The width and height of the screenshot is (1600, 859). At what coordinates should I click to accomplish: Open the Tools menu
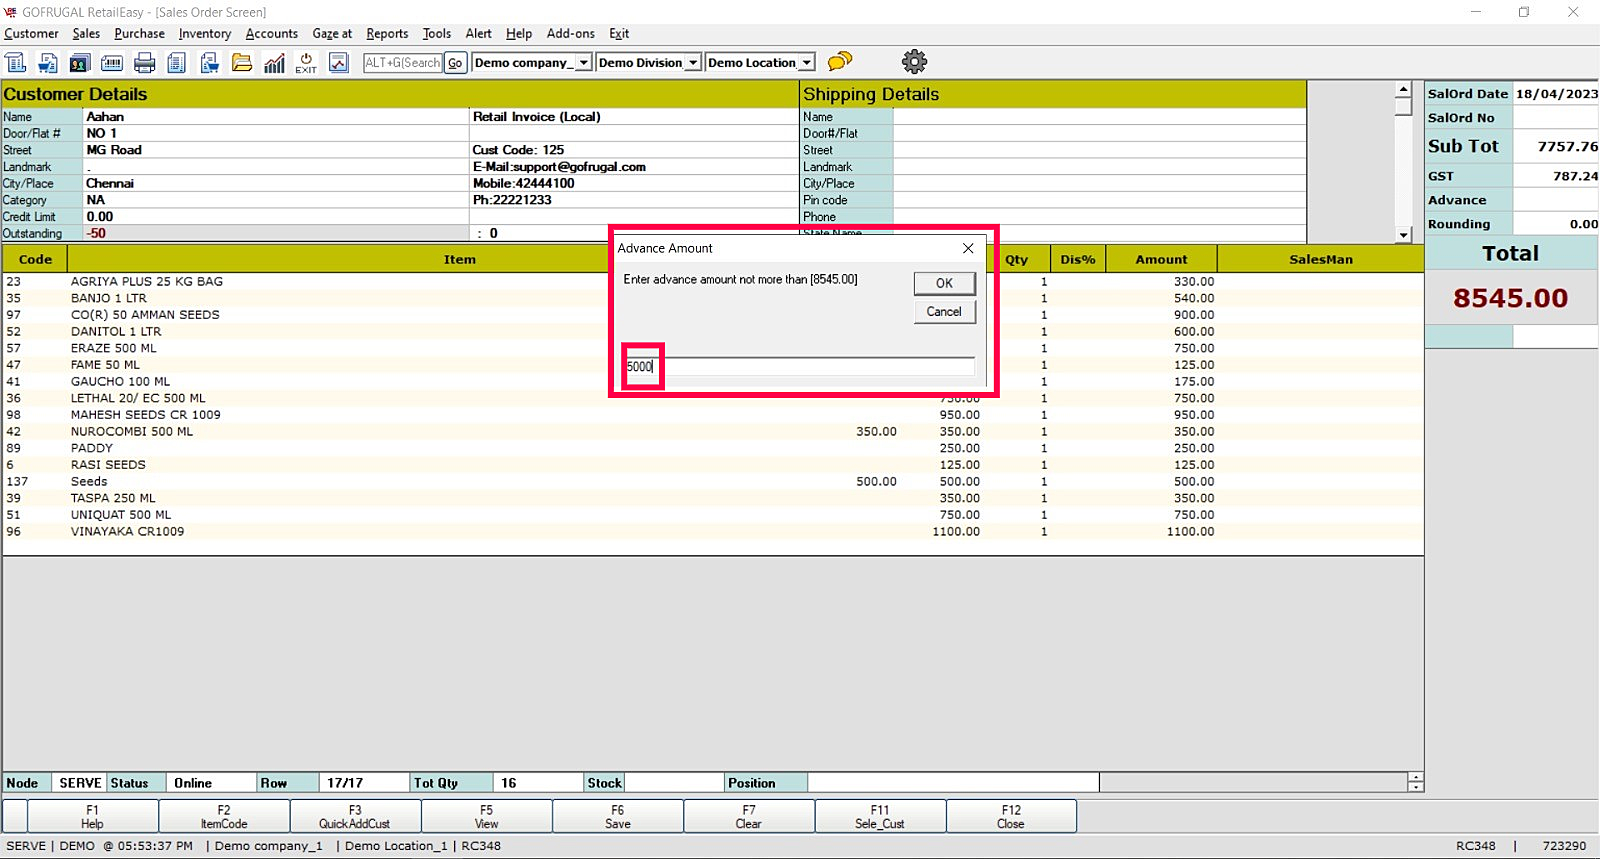coord(437,33)
